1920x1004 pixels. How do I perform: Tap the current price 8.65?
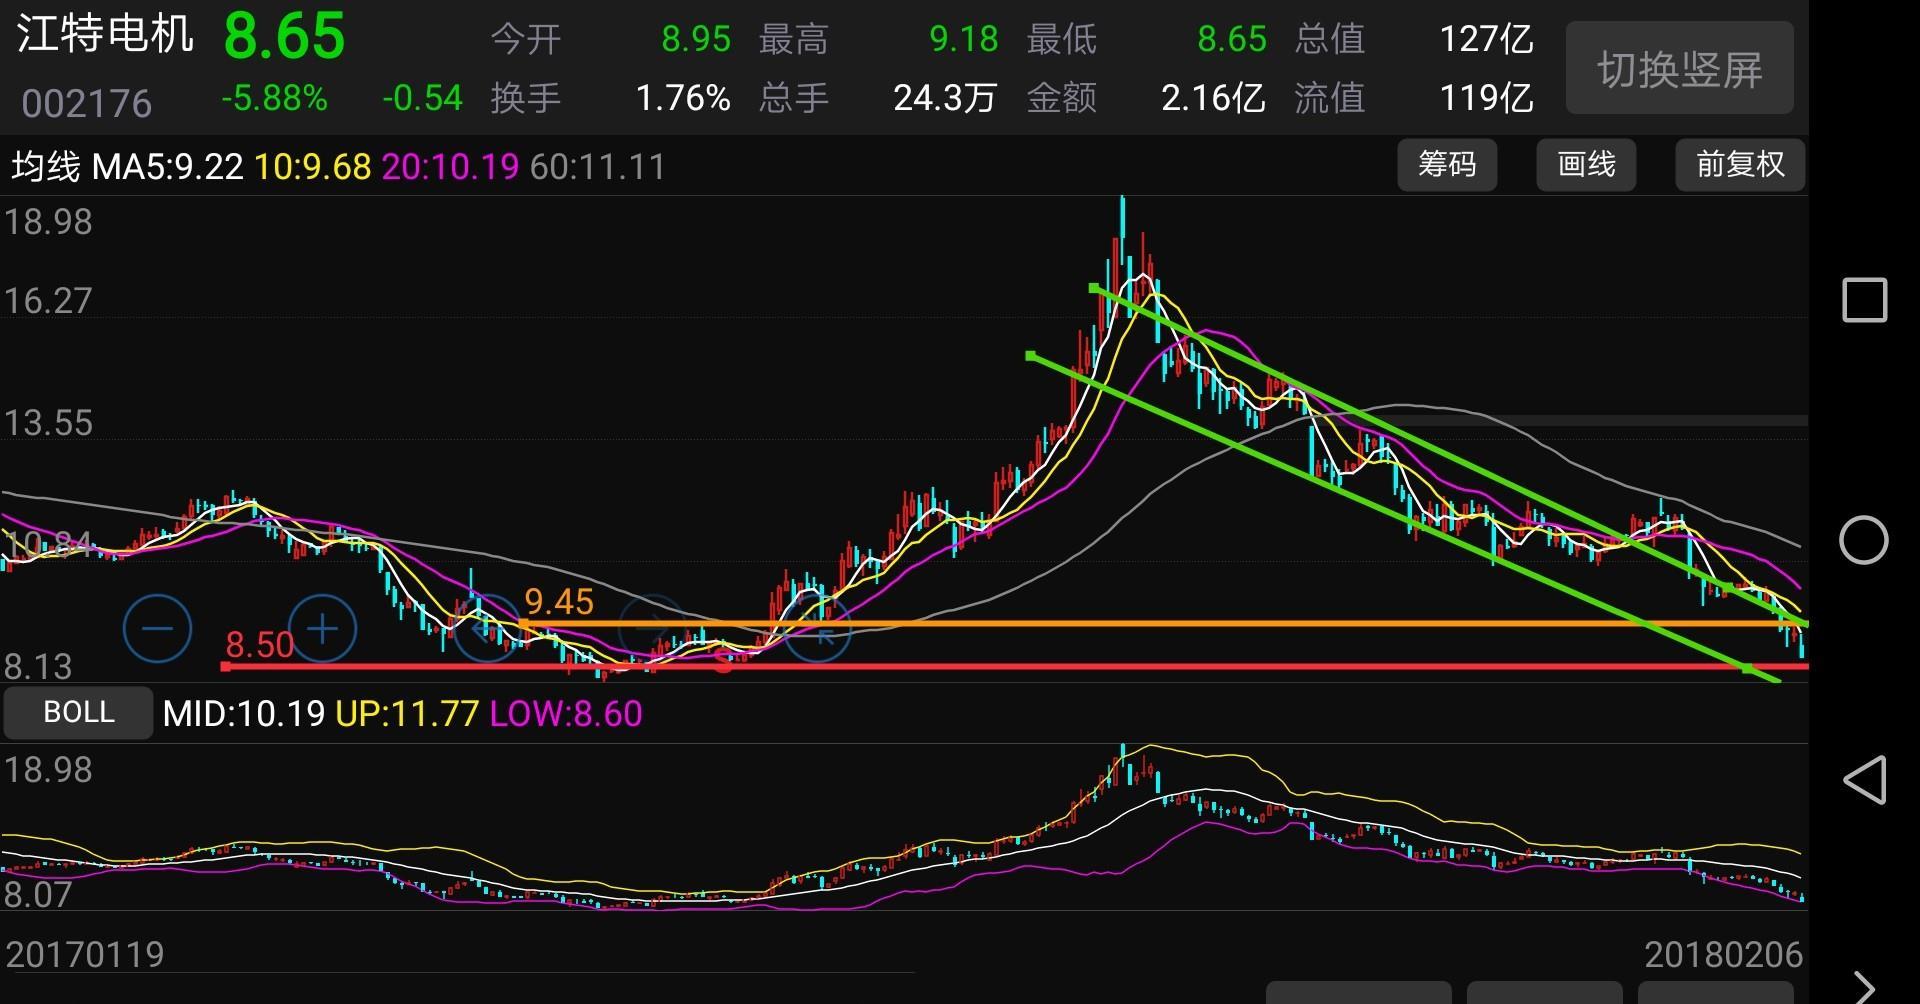[x=284, y=36]
